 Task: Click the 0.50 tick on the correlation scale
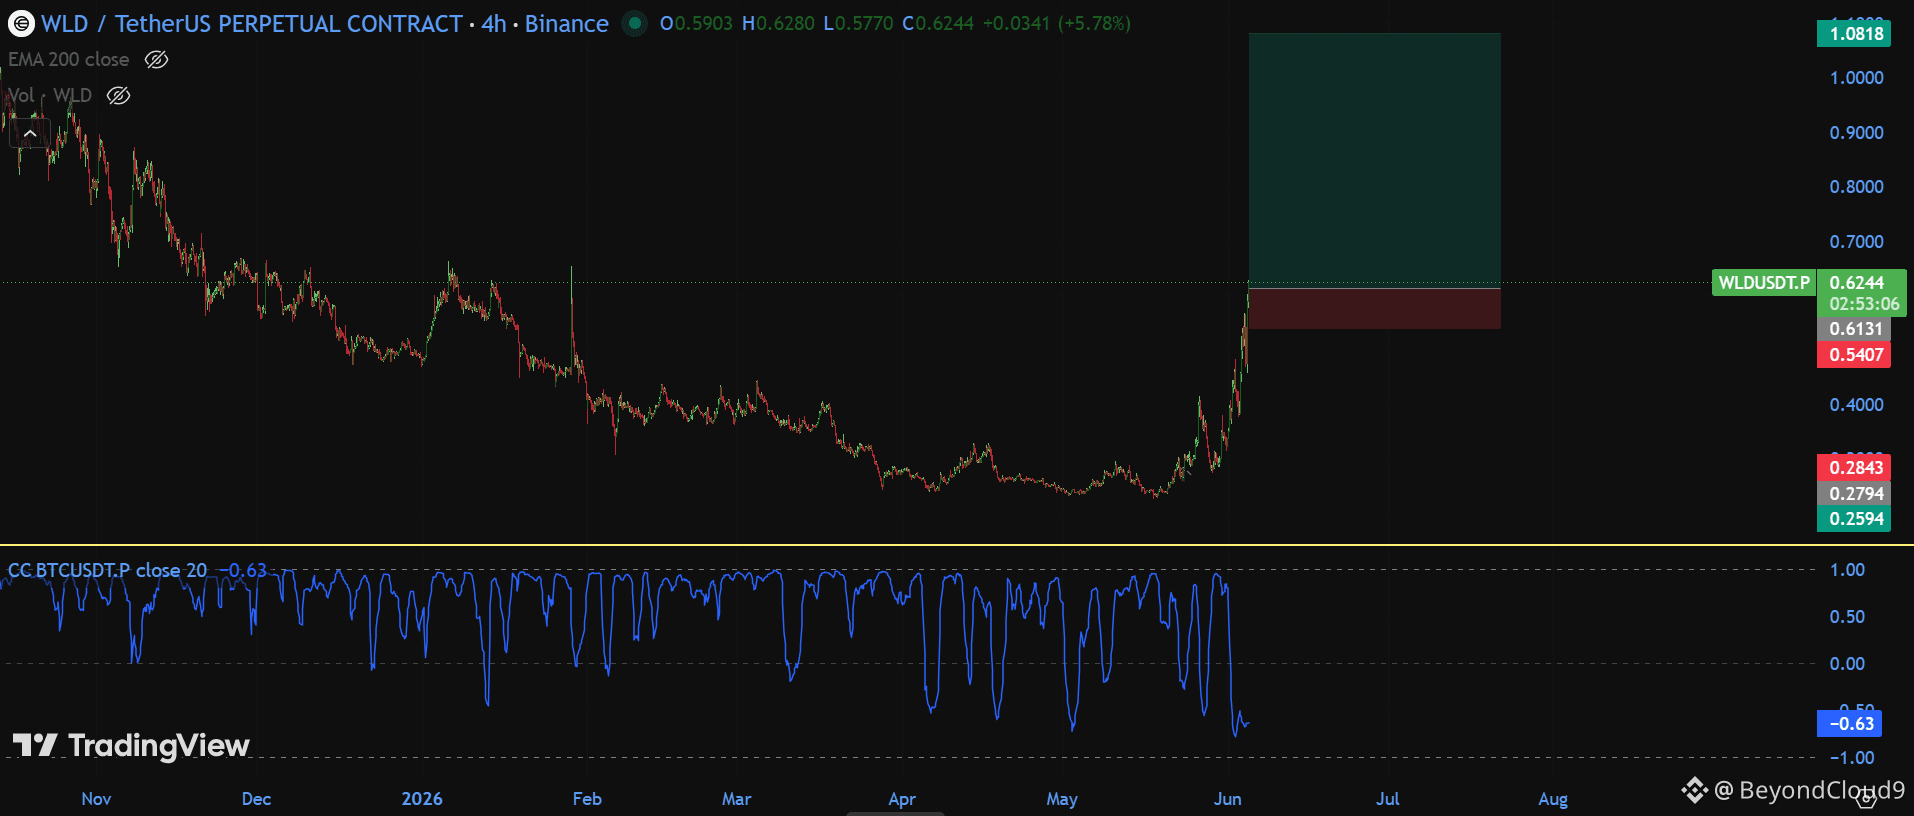(x=1847, y=617)
